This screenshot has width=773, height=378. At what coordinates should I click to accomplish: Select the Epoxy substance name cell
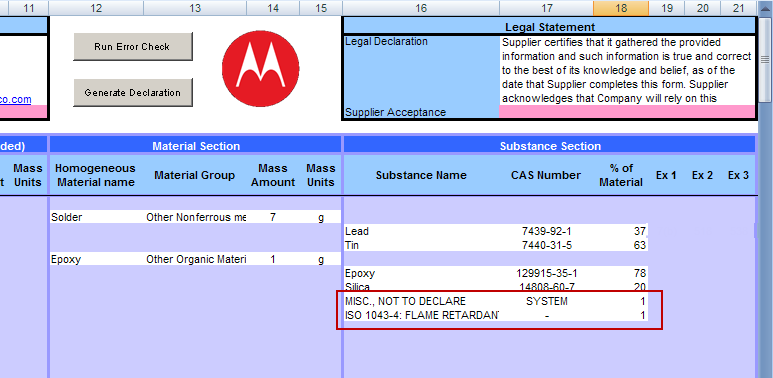click(422, 273)
